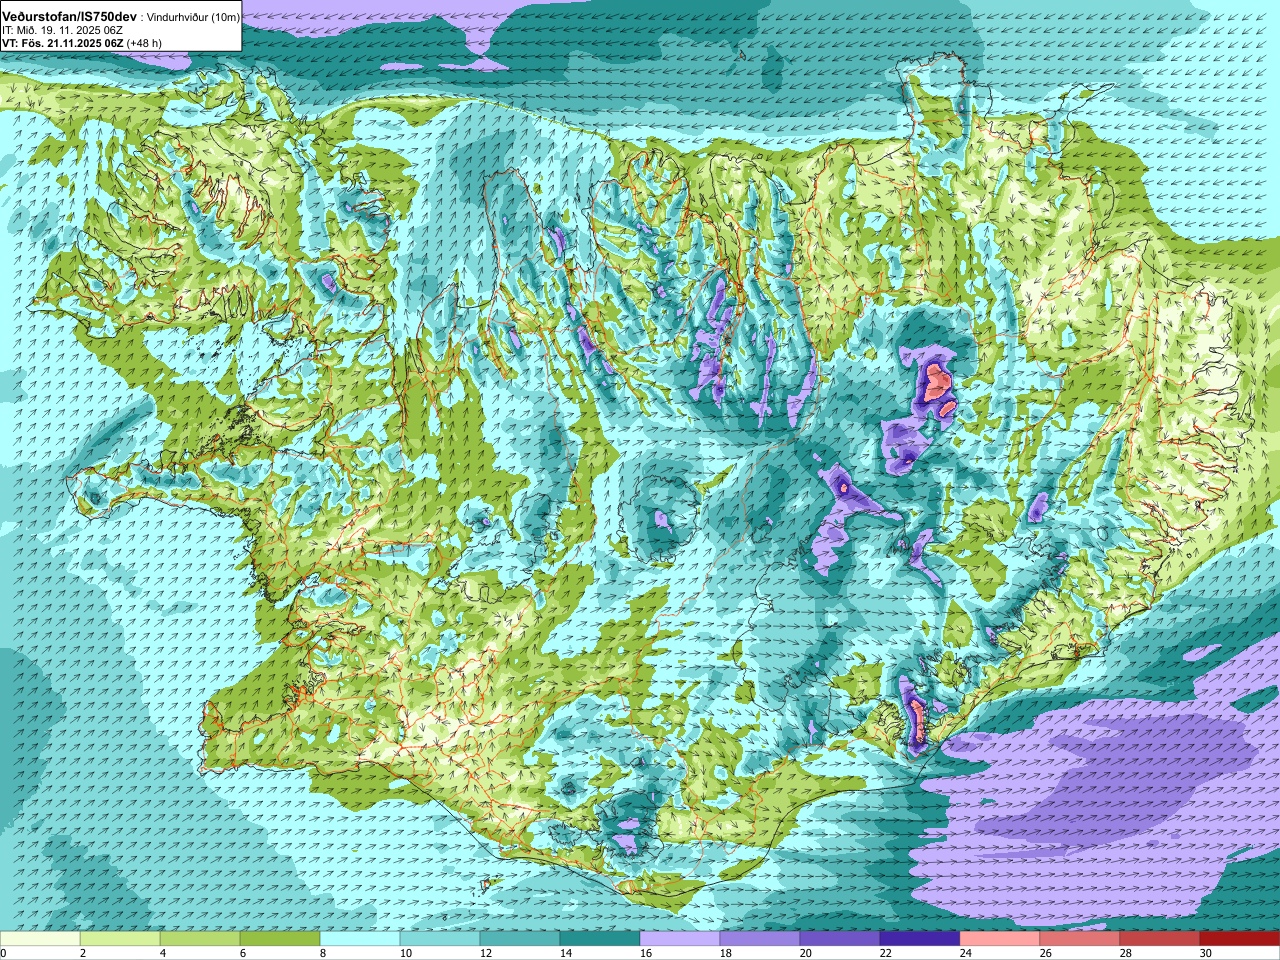Screen dimensions: 1280x960
Task: Click the legend scale label '28'
Action: (1125, 953)
